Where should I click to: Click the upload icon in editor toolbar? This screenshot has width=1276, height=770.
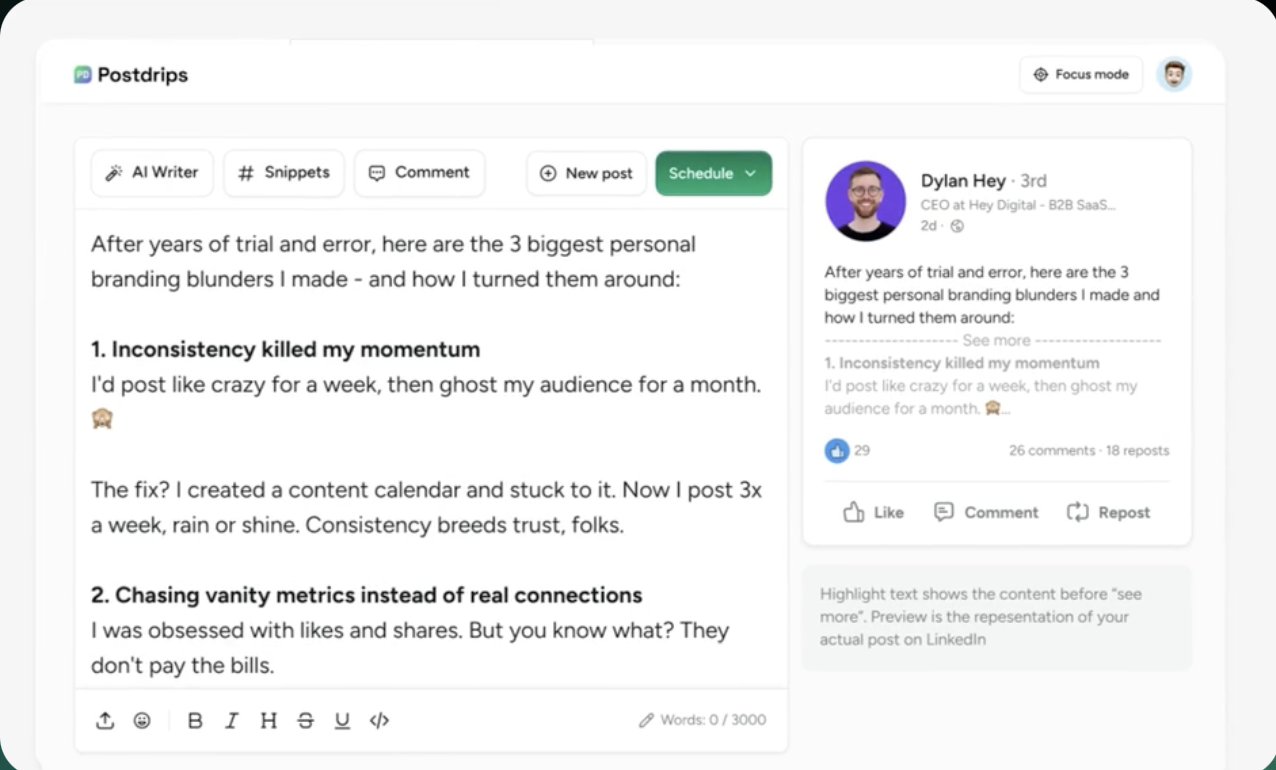point(105,719)
